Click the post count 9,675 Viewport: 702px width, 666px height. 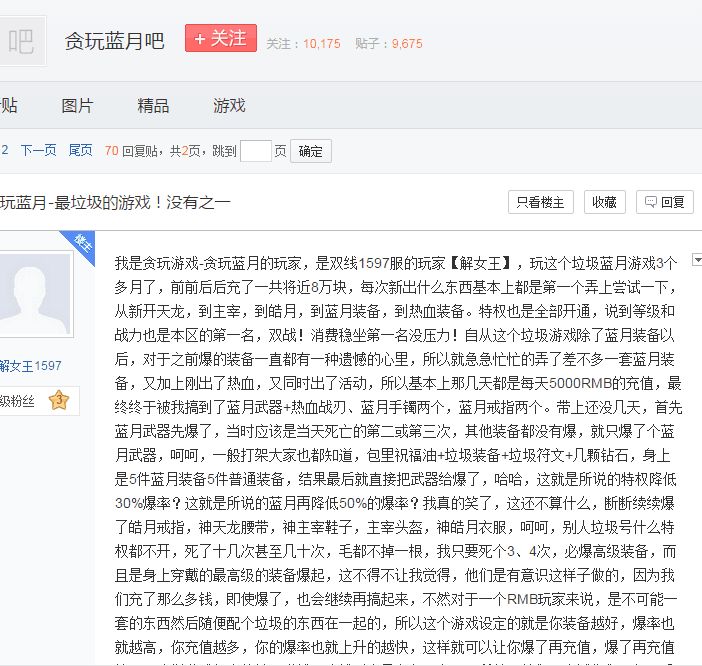coord(407,43)
